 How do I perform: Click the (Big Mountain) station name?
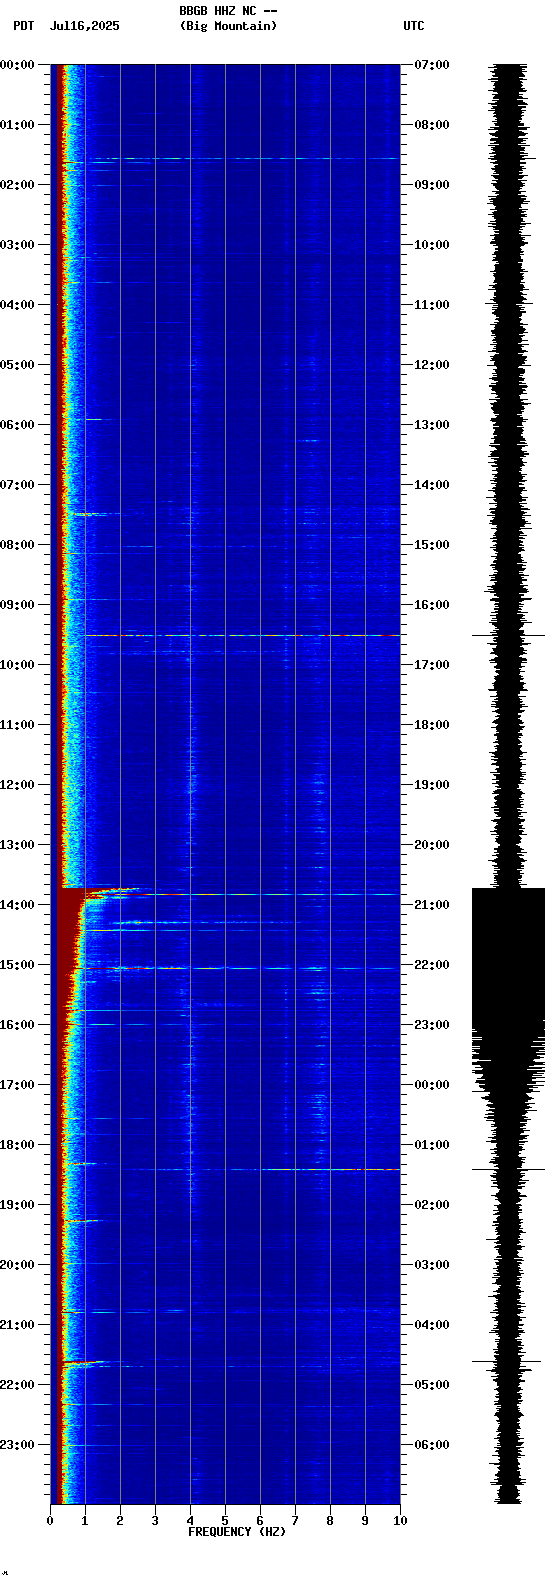(x=228, y=26)
